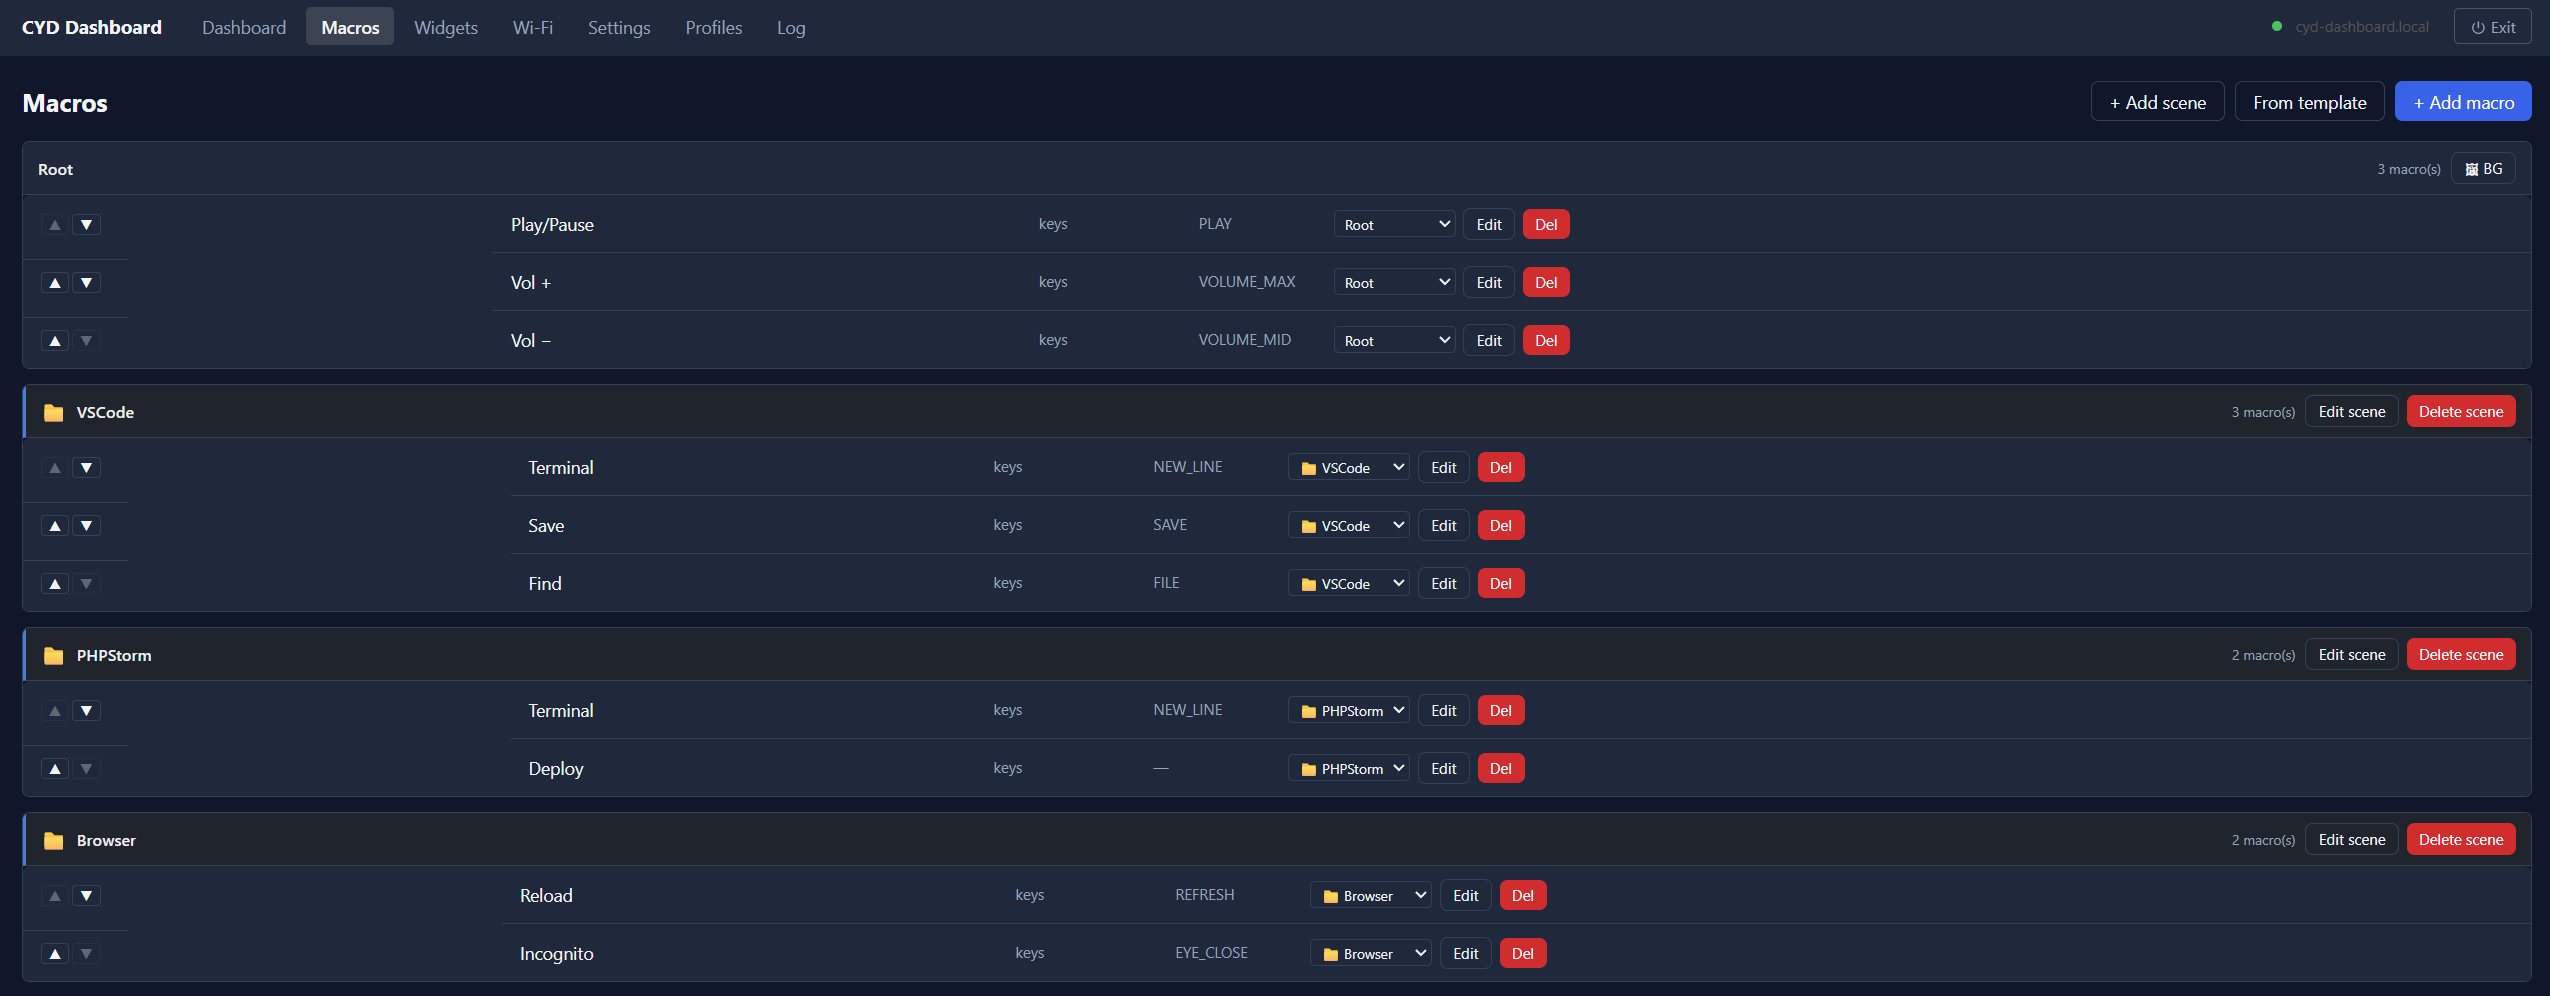Click the Browser scene folder icon
Viewport: 2550px width, 996px height.
point(54,841)
